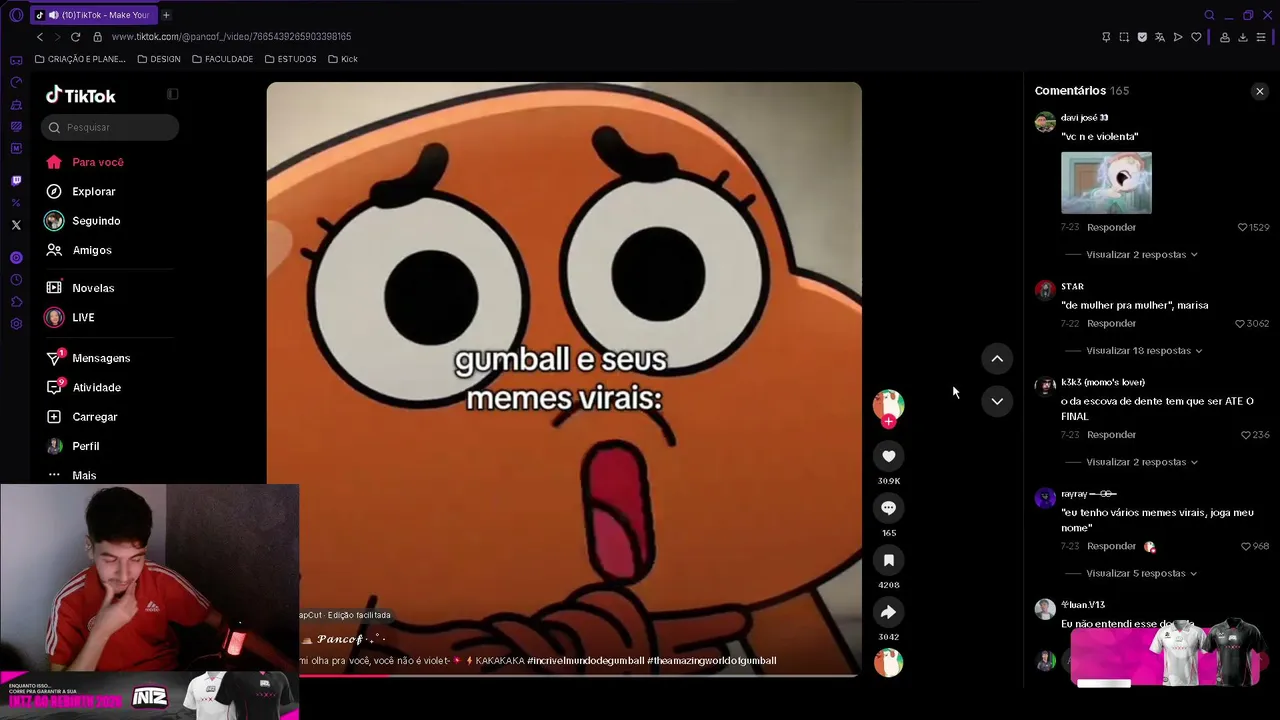This screenshot has width=1280, height=720.
Task: Expand 'Visualizar 2 respostas' under k3k3's comment
Action: click(1142, 462)
